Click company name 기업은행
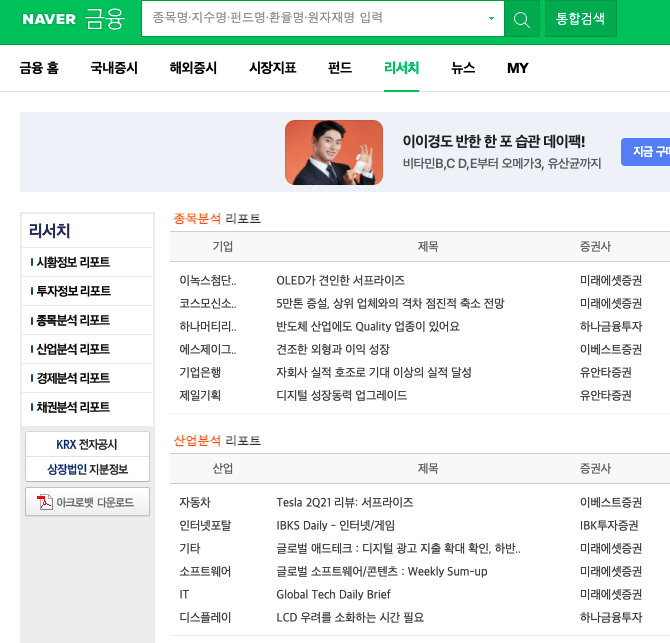This screenshot has height=643, width=670. pyautogui.click(x=200, y=373)
